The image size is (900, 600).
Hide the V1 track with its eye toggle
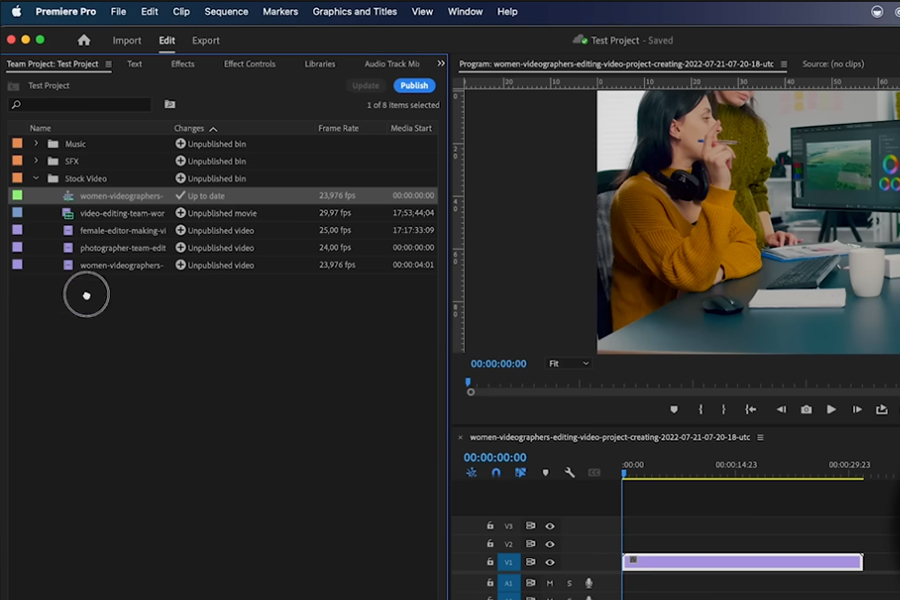tap(550, 562)
